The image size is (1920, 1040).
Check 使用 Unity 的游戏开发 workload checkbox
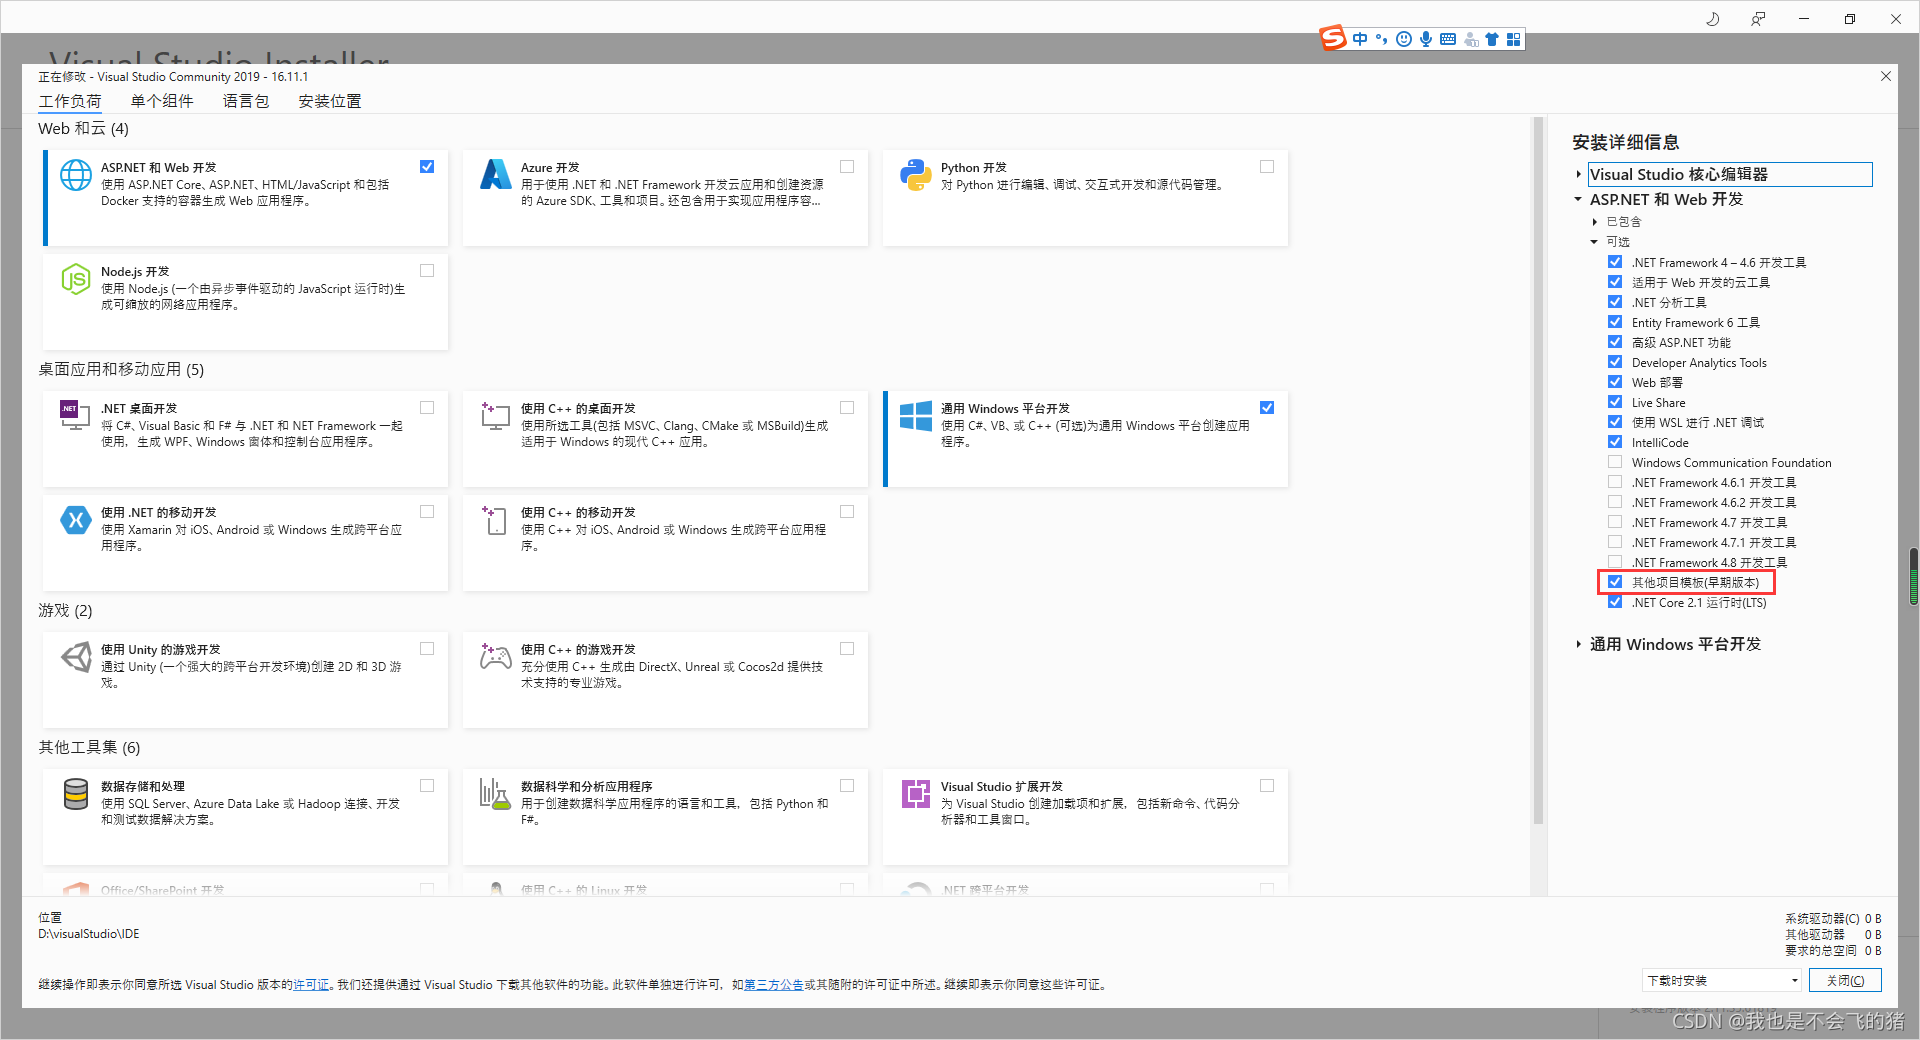tap(427, 649)
